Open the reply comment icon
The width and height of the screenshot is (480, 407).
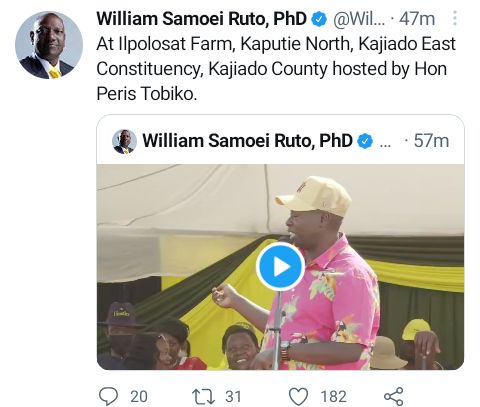(x=108, y=396)
